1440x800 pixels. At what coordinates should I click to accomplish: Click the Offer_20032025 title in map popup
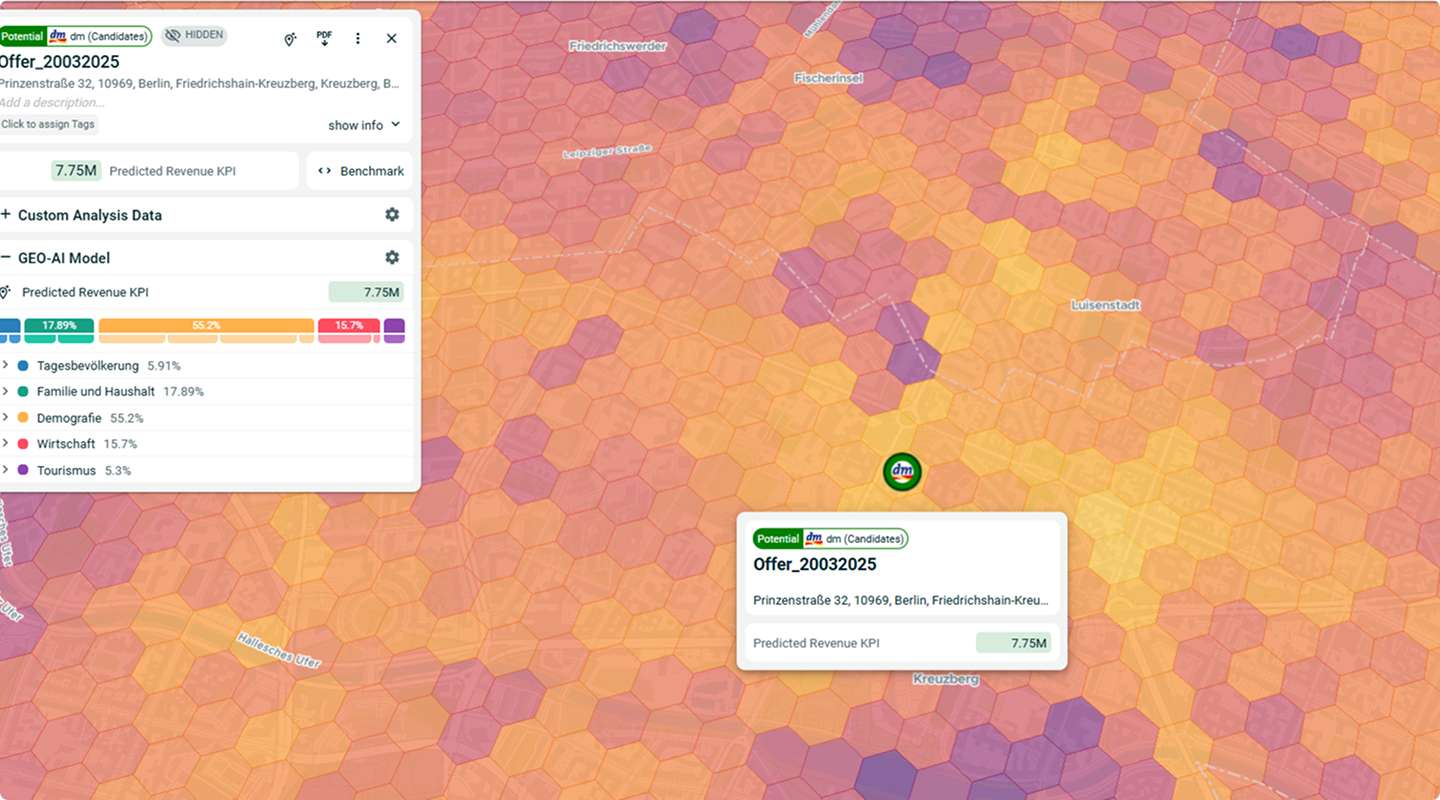815,565
